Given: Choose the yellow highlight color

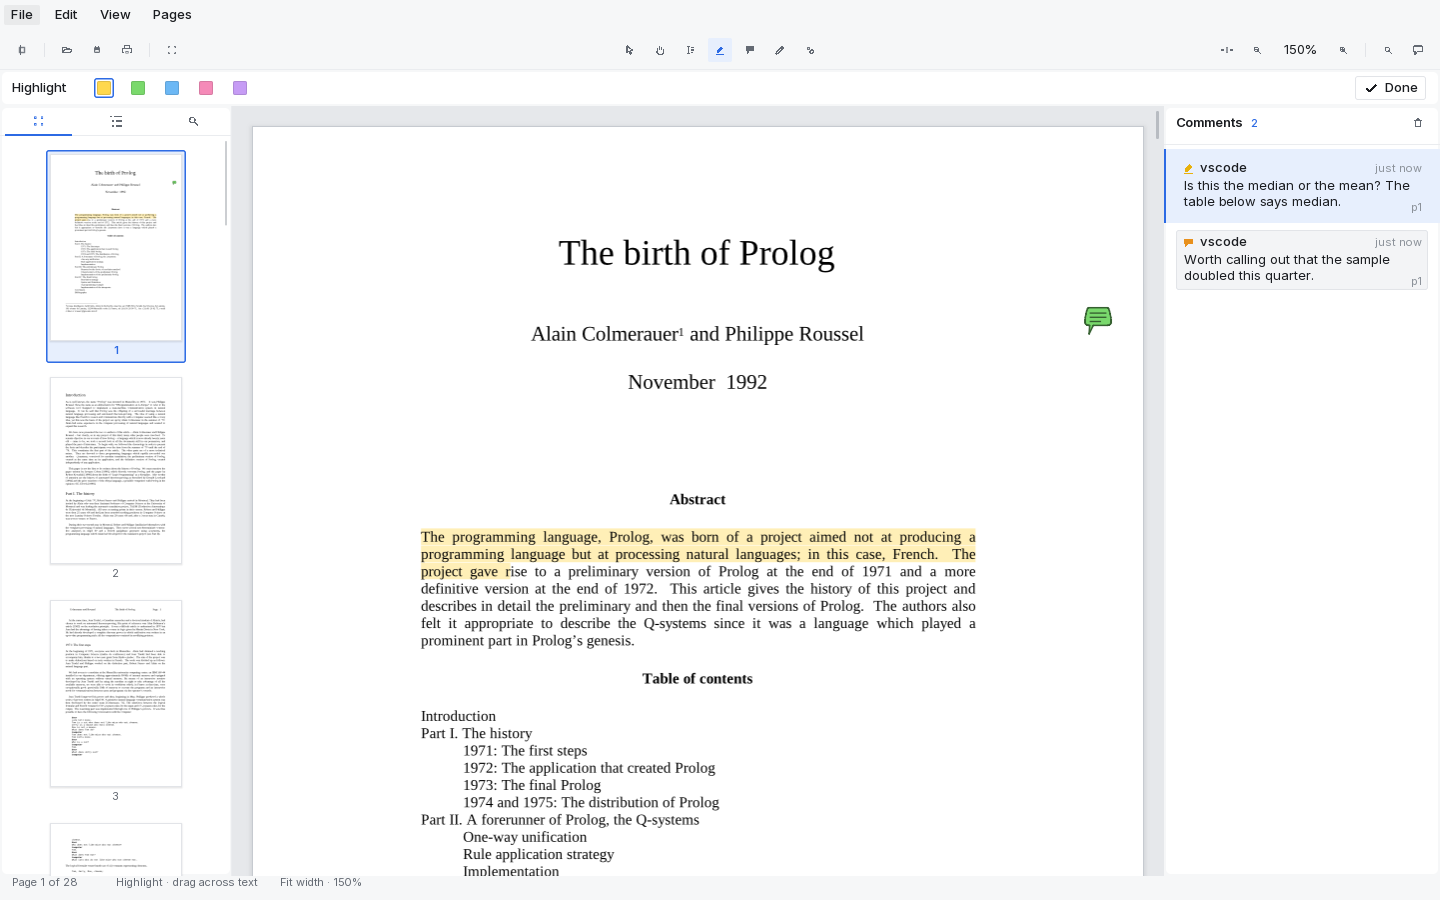Looking at the screenshot, I should coord(104,88).
